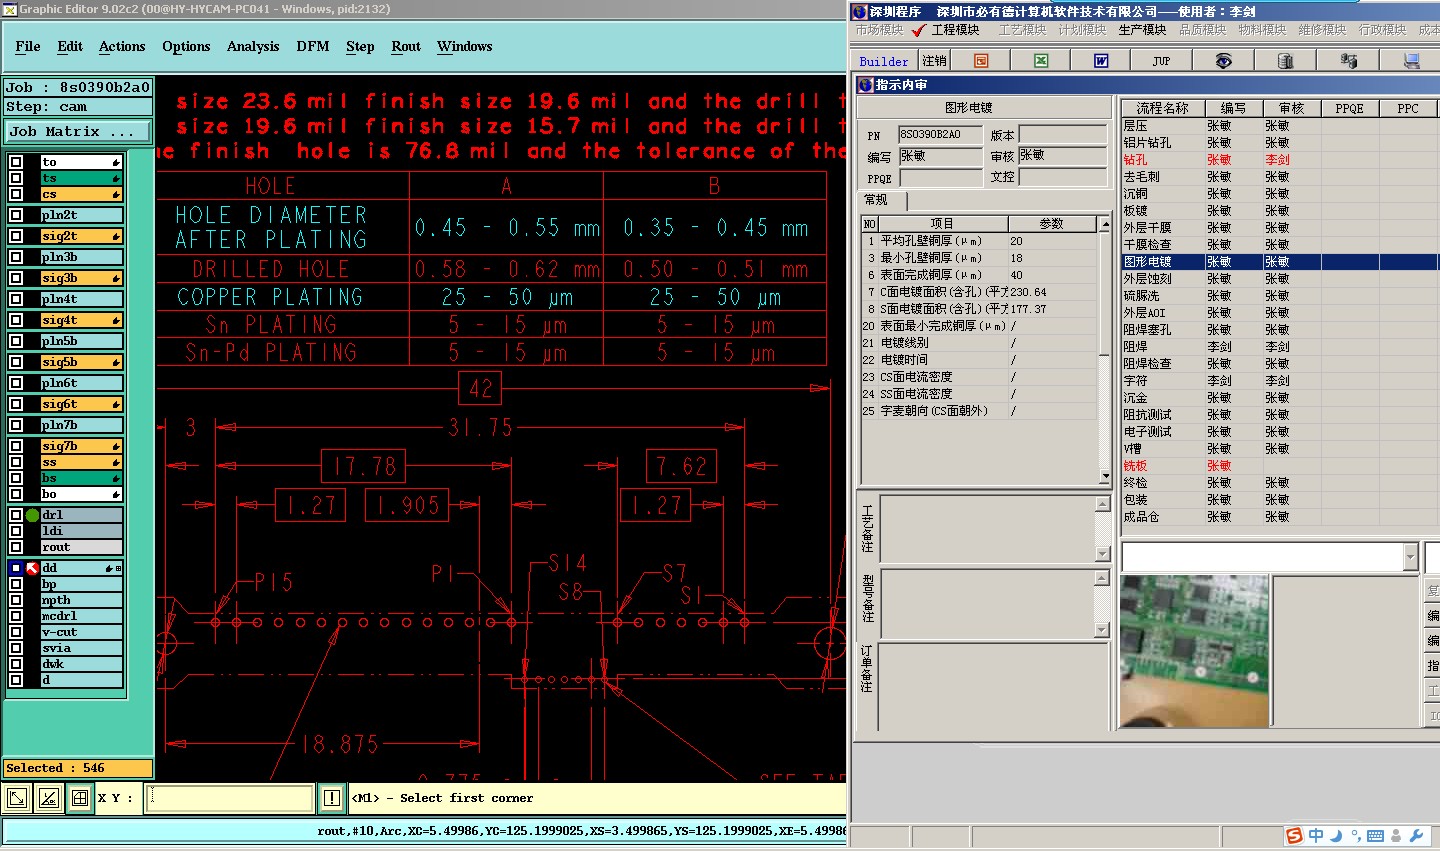
Task: Click the X Y coordinate input field
Action: point(231,798)
